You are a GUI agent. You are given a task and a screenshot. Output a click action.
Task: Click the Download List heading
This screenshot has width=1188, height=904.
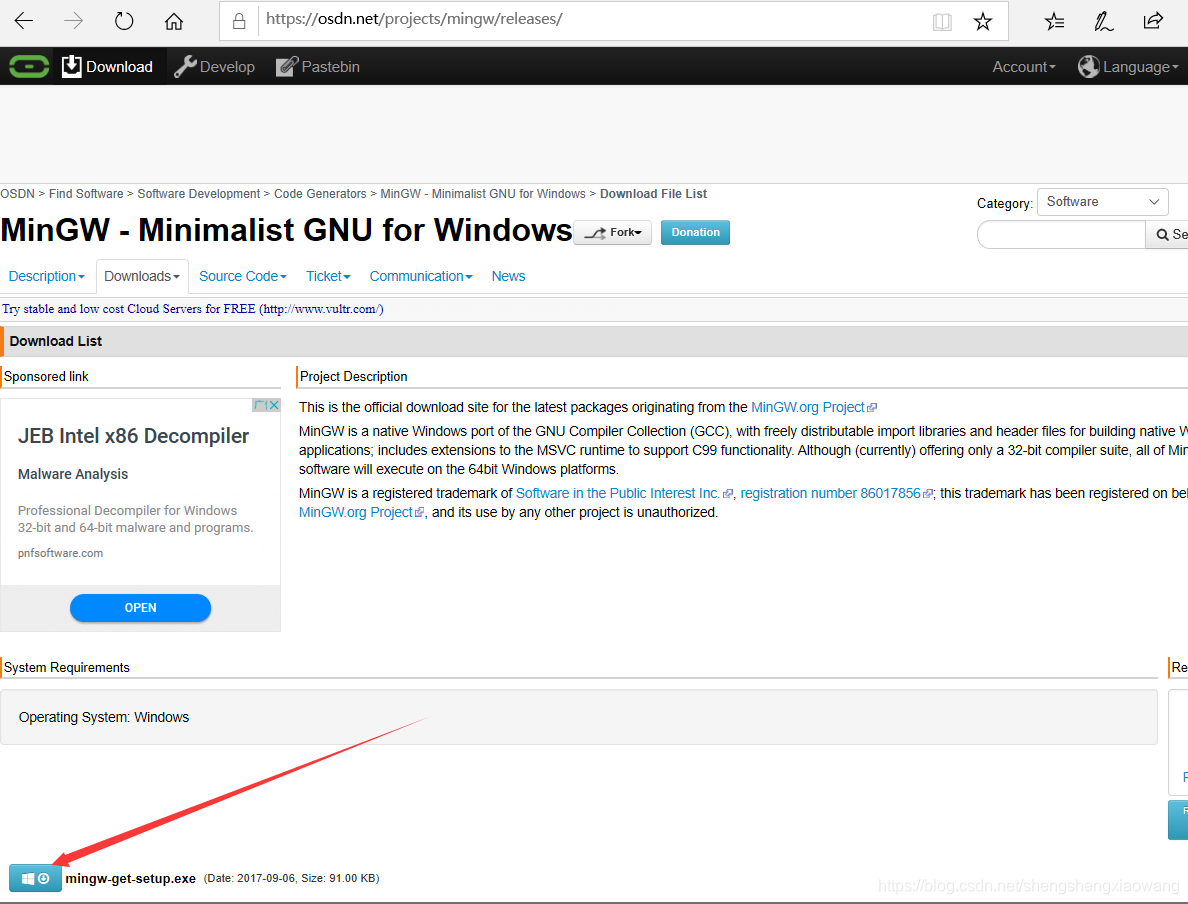[55, 342]
